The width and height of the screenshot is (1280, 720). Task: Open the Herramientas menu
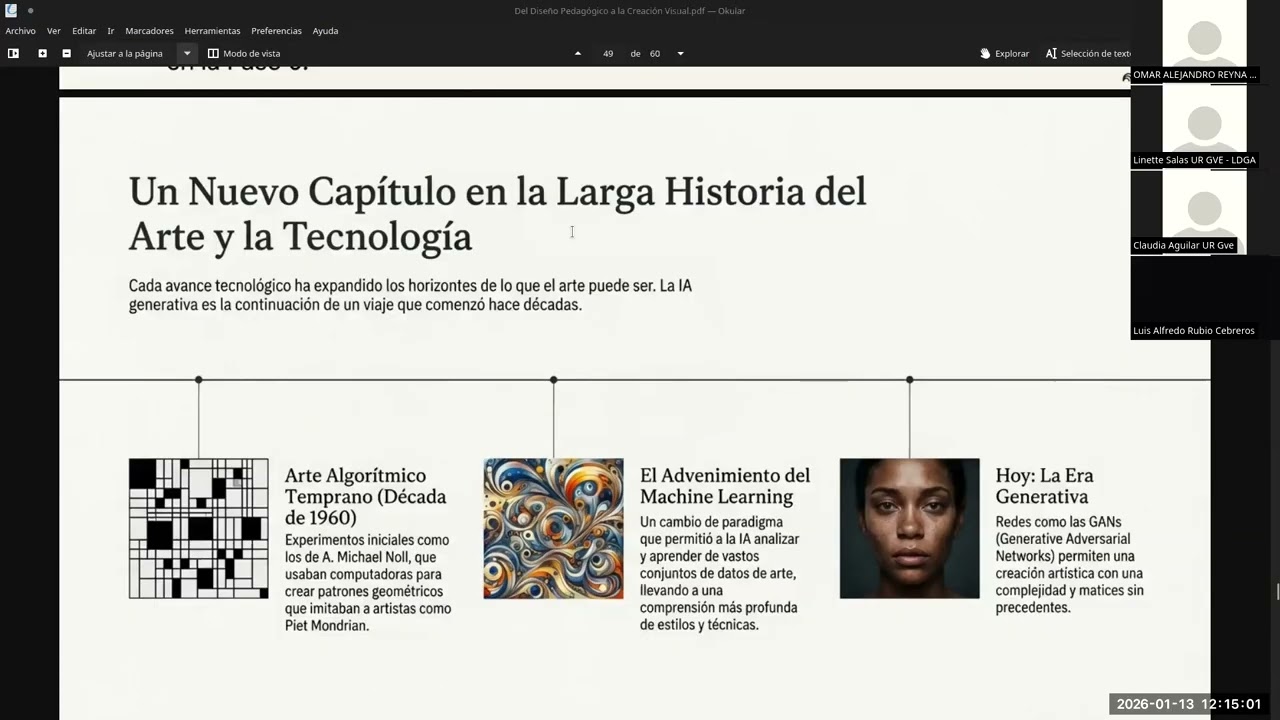tap(212, 31)
